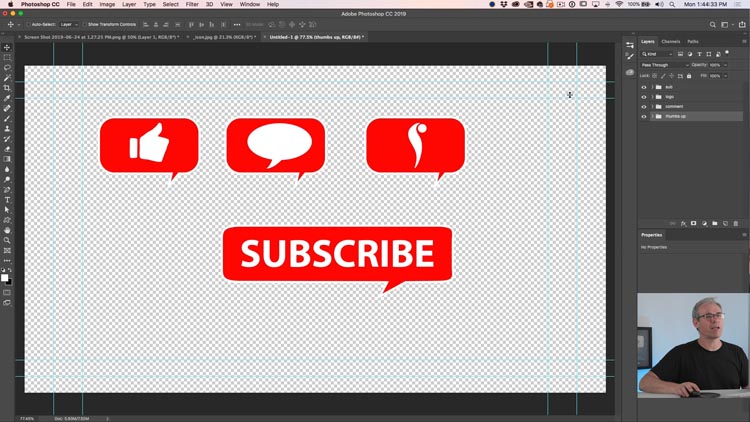This screenshot has width=750, height=422.
Task: Enable the Auto-Select checkbox
Action: 28,24
